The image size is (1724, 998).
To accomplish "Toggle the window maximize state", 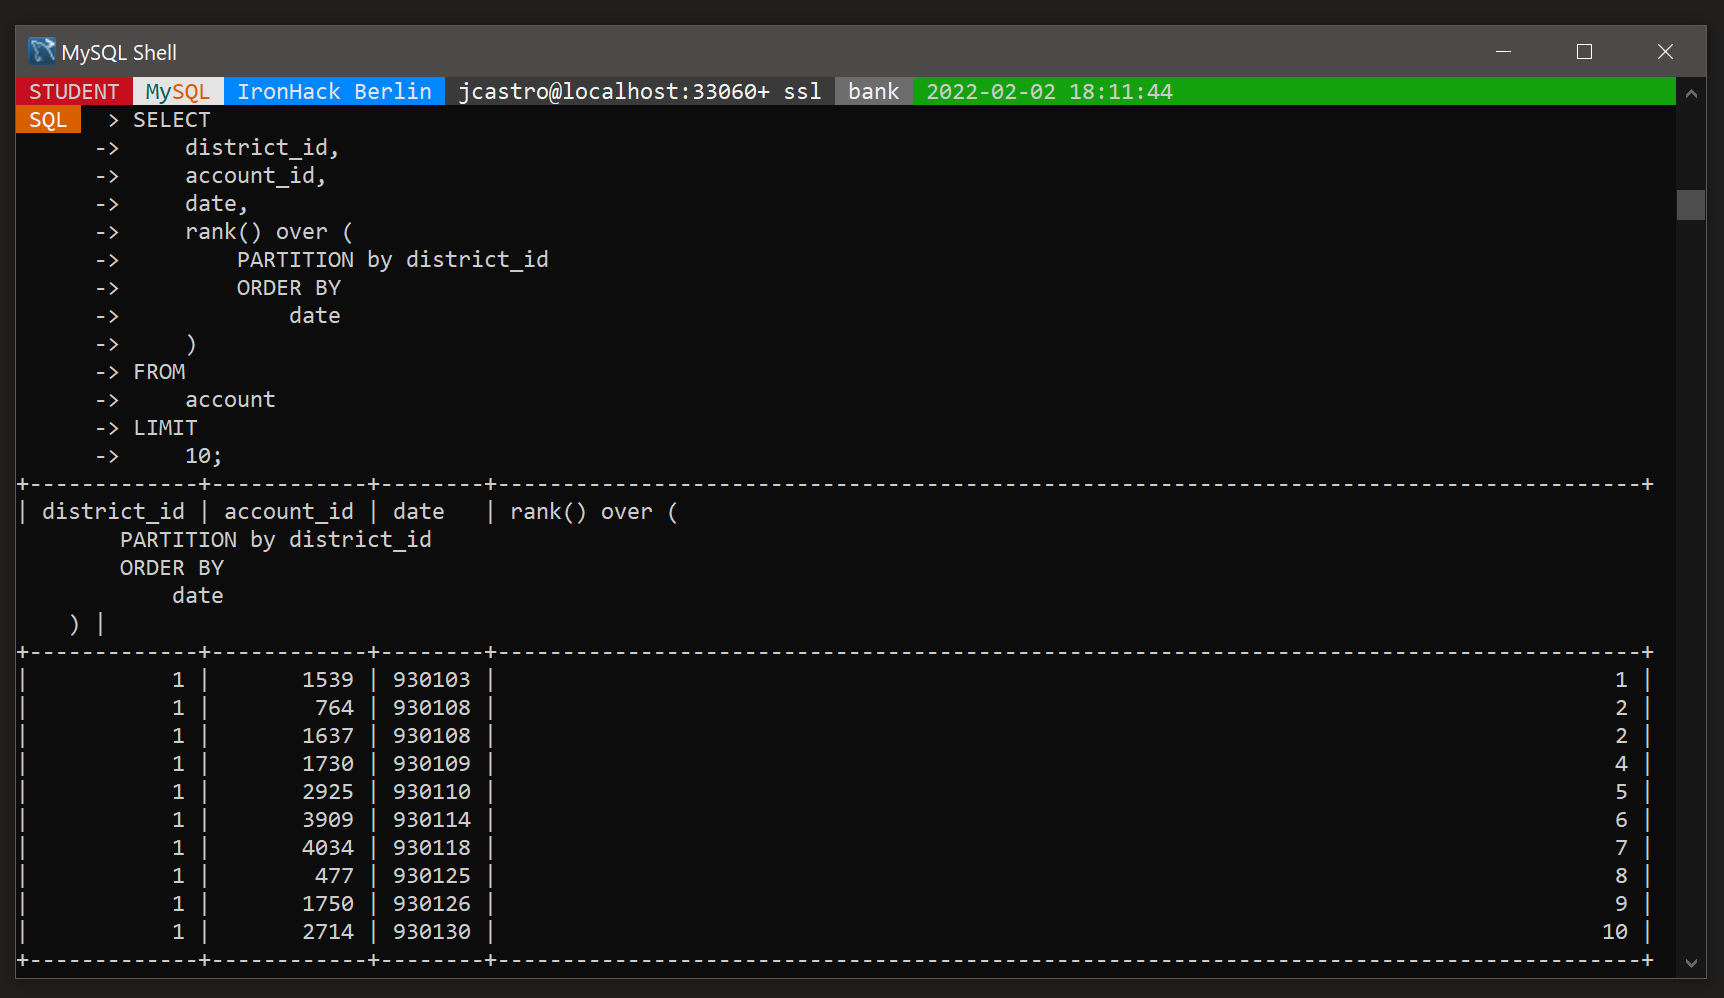I will [x=1584, y=51].
